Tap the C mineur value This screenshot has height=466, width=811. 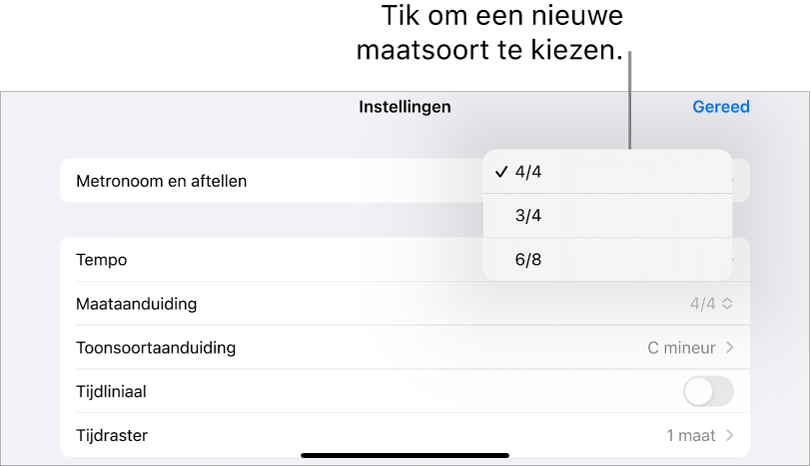point(681,348)
